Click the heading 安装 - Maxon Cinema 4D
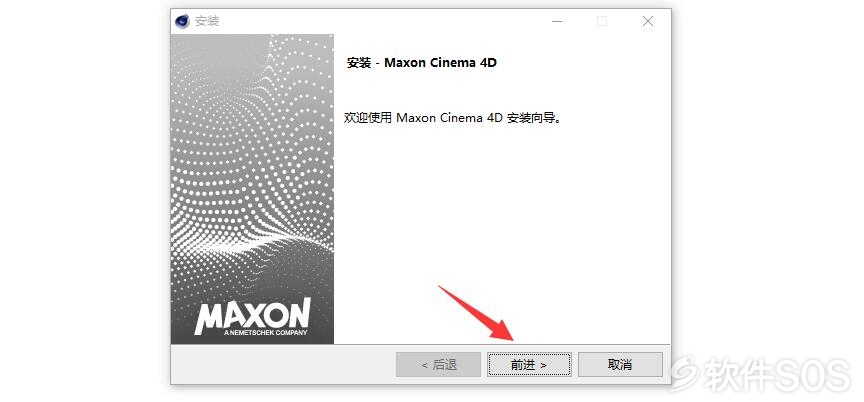The width and height of the screenshot is (864, 402). click(x=422, y=63)
